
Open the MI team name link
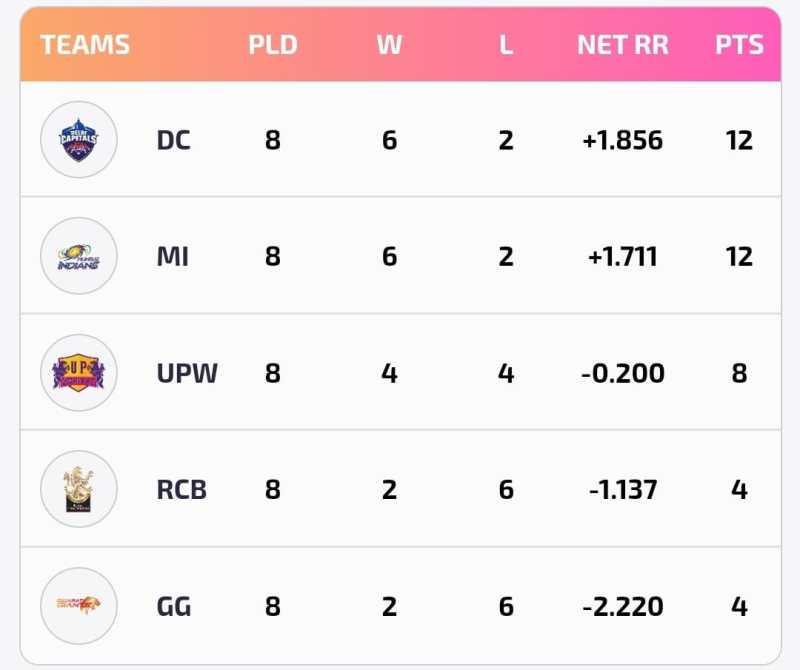172,257
